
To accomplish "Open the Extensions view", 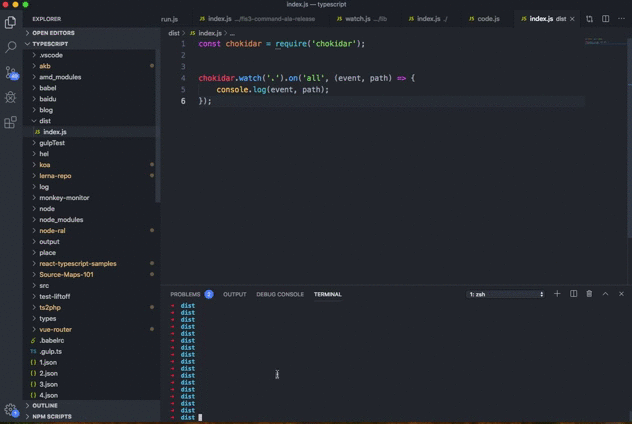I will 11,123.
